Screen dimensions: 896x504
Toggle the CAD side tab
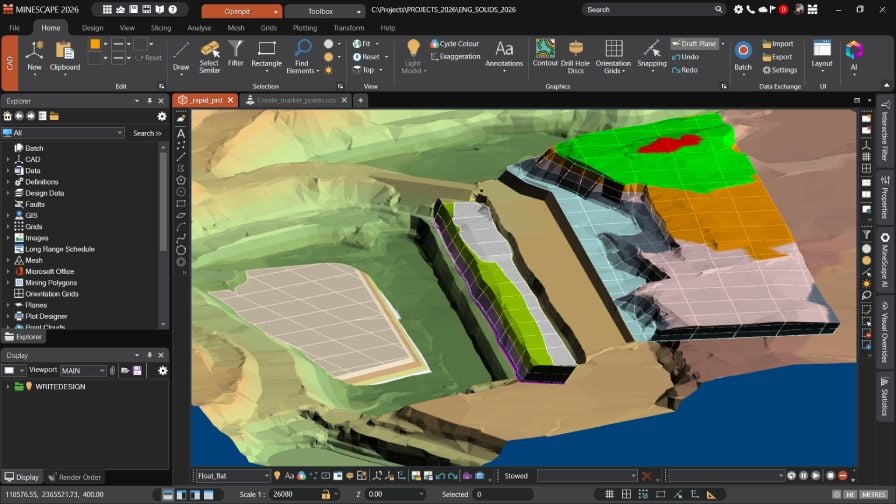10,63
